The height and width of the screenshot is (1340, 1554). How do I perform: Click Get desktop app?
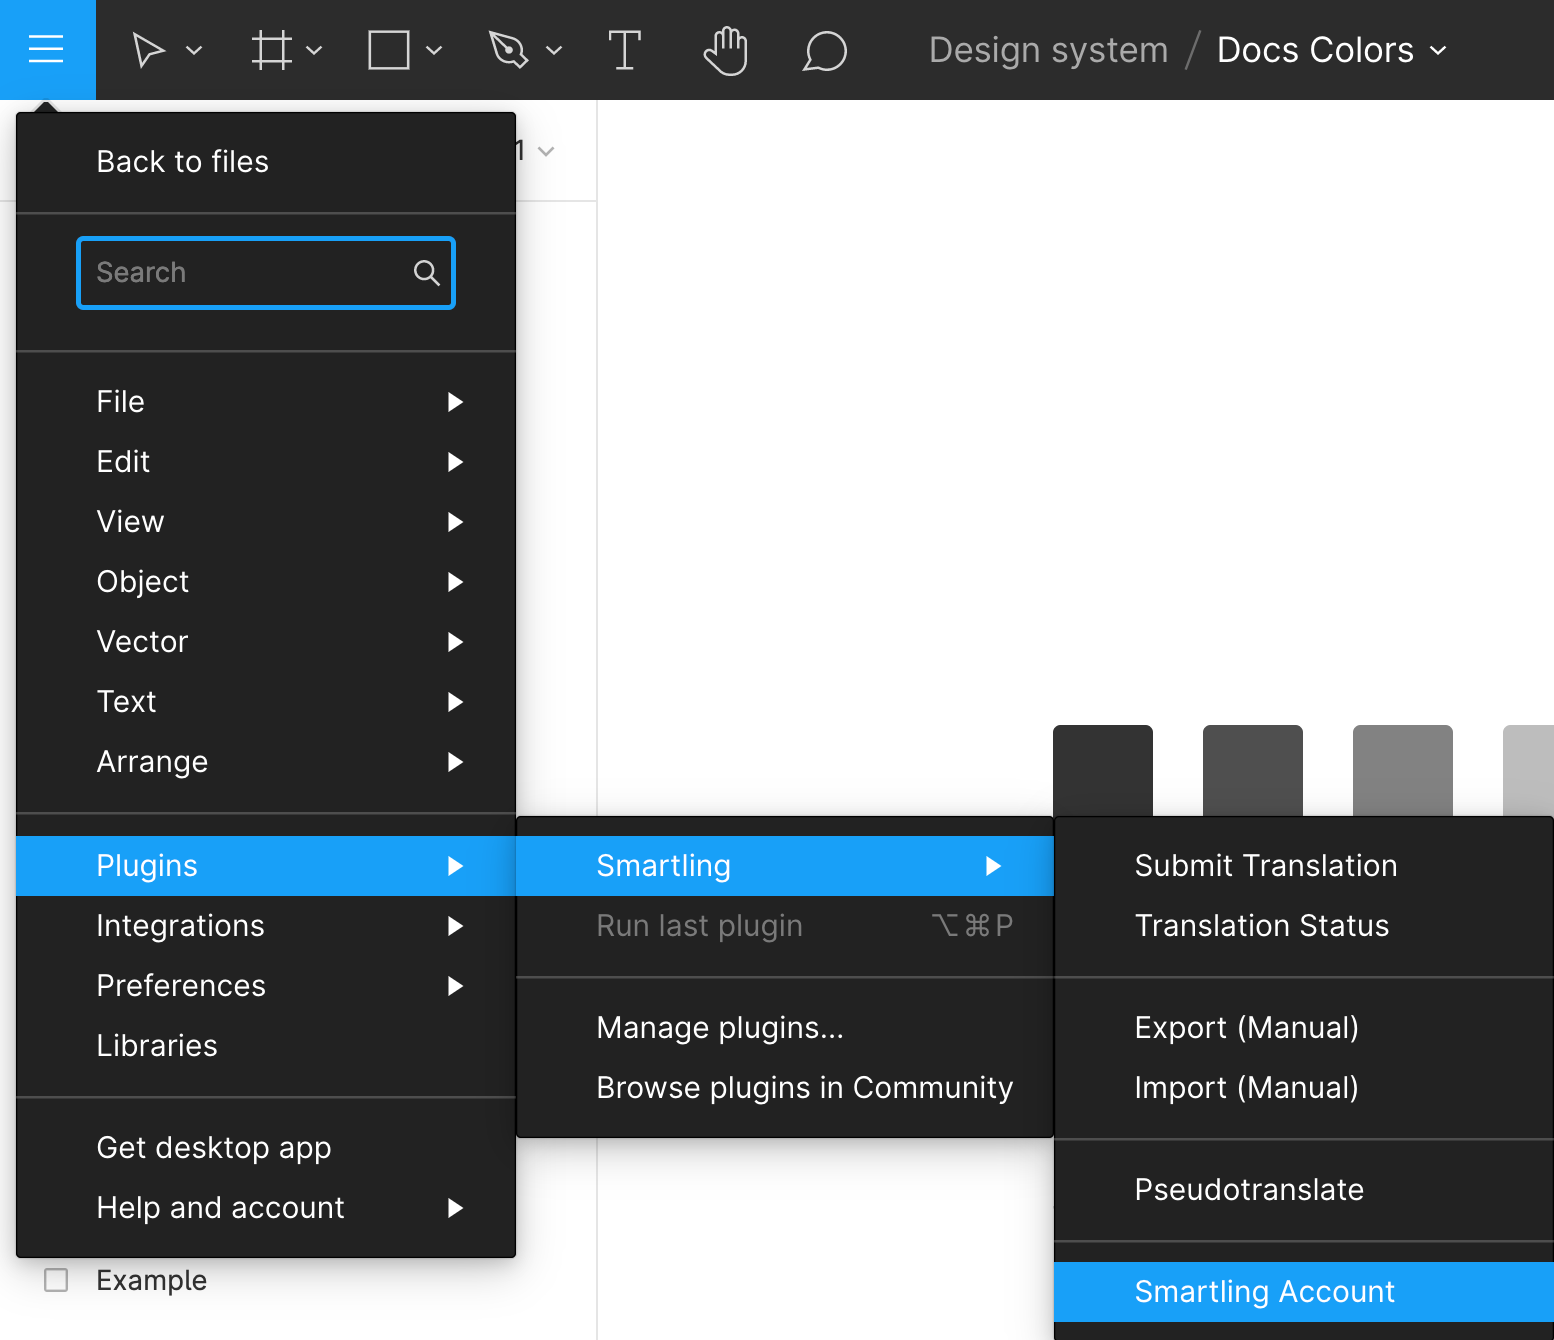[213, 1147]
